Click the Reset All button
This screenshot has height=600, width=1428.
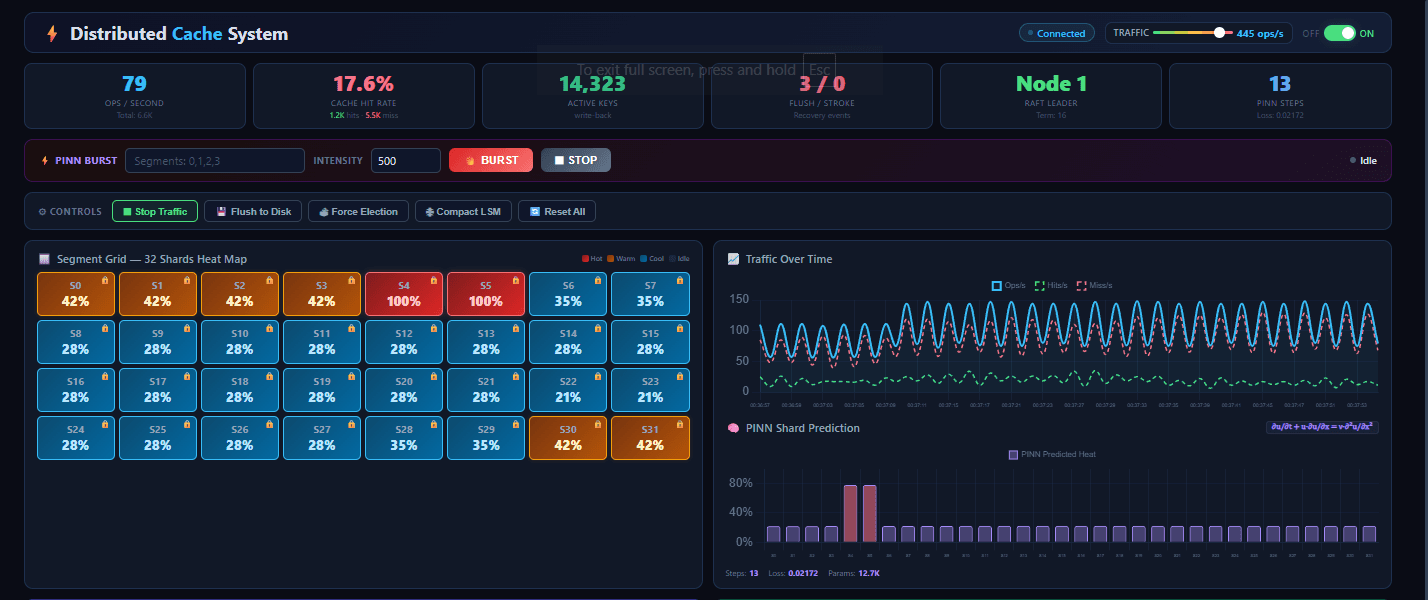[x=557, y=211]
